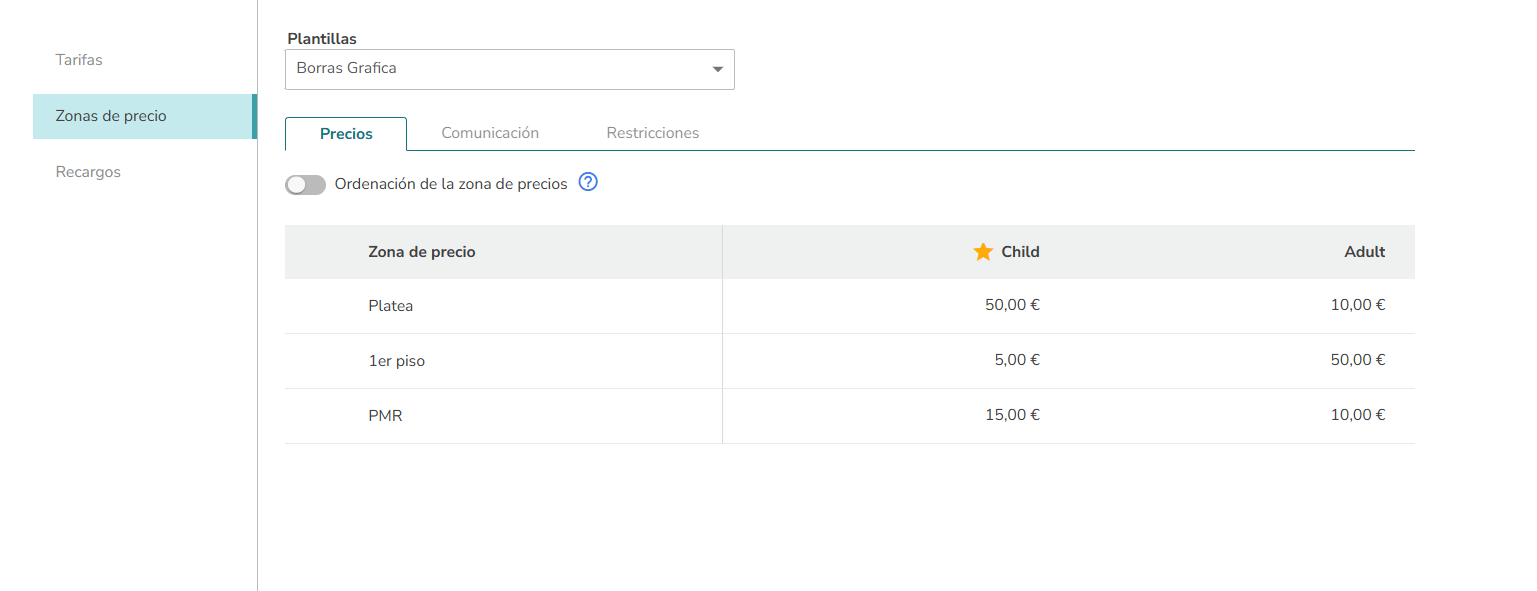This screenshot has height=591, width=1537.
Task: Click the PMR Child price 15,00 €
Action: point(1012,416)
